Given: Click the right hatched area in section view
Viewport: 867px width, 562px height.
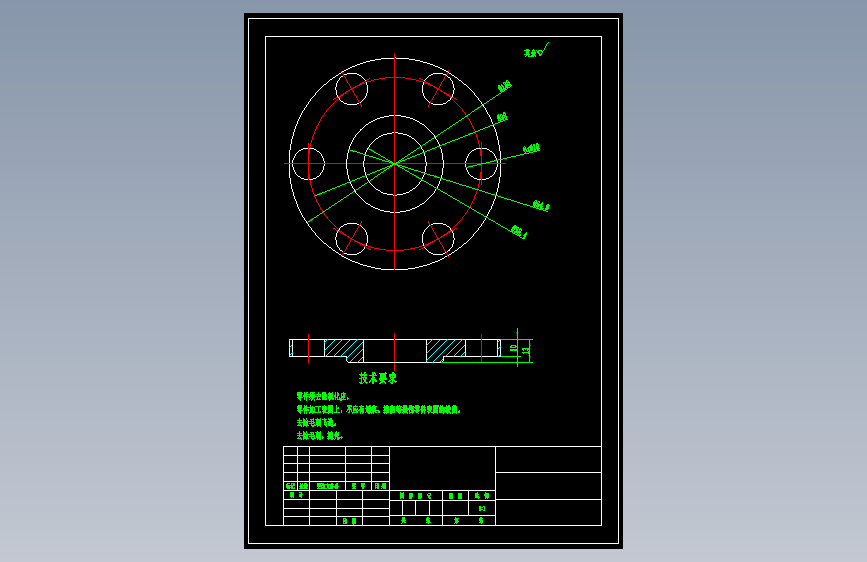Looking at the screenshot, I should [446, 351].
